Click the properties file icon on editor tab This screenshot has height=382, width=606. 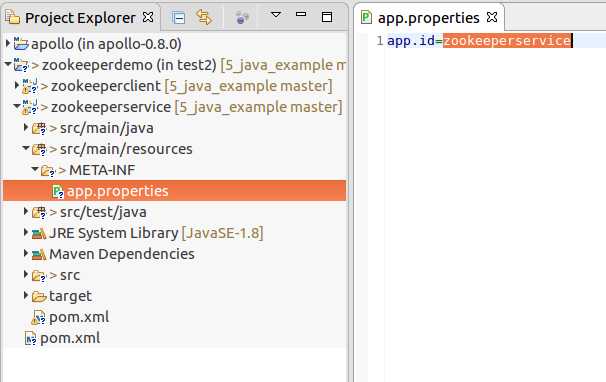366,17
